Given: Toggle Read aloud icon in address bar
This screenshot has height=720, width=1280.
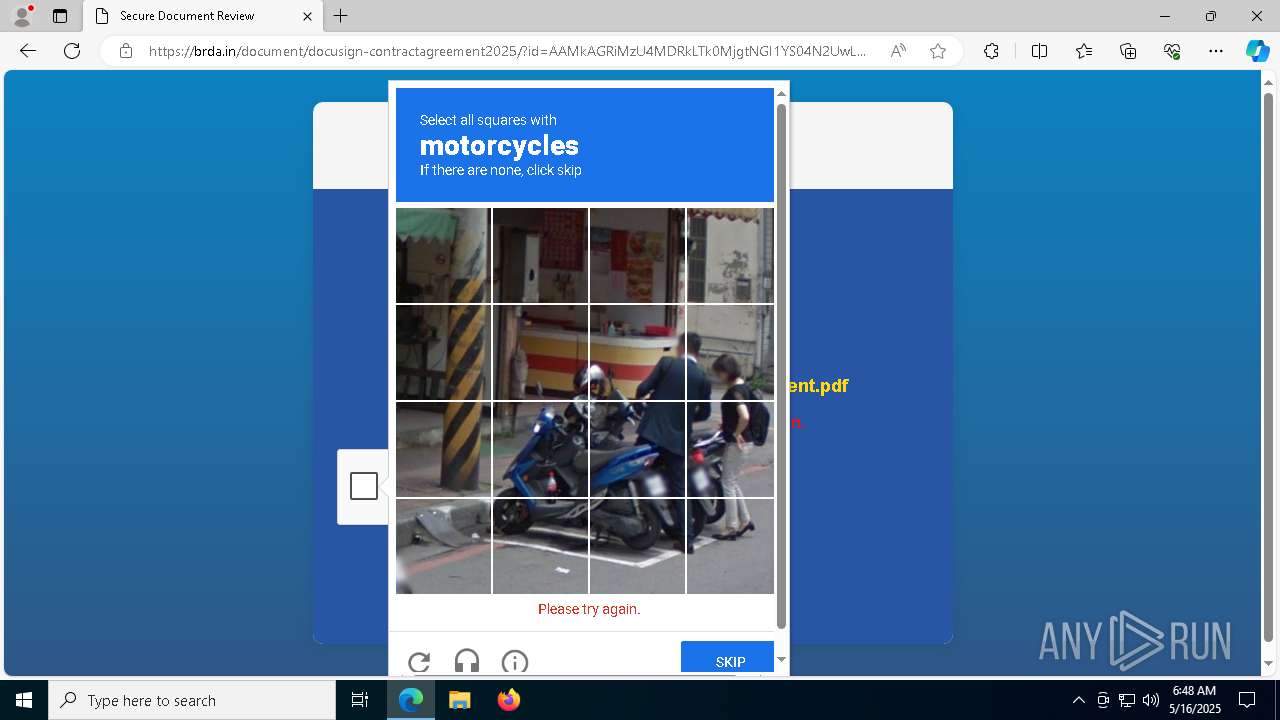Looking at the screenshot, I should click(898, 51).
